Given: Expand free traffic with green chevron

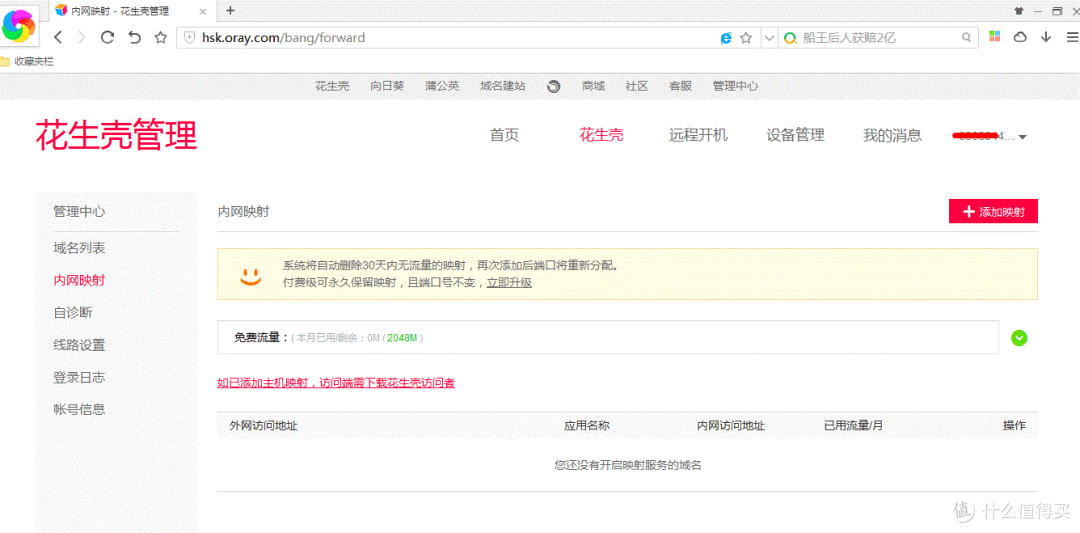Looking at the screenshot, I should [x=1019, y=338].
